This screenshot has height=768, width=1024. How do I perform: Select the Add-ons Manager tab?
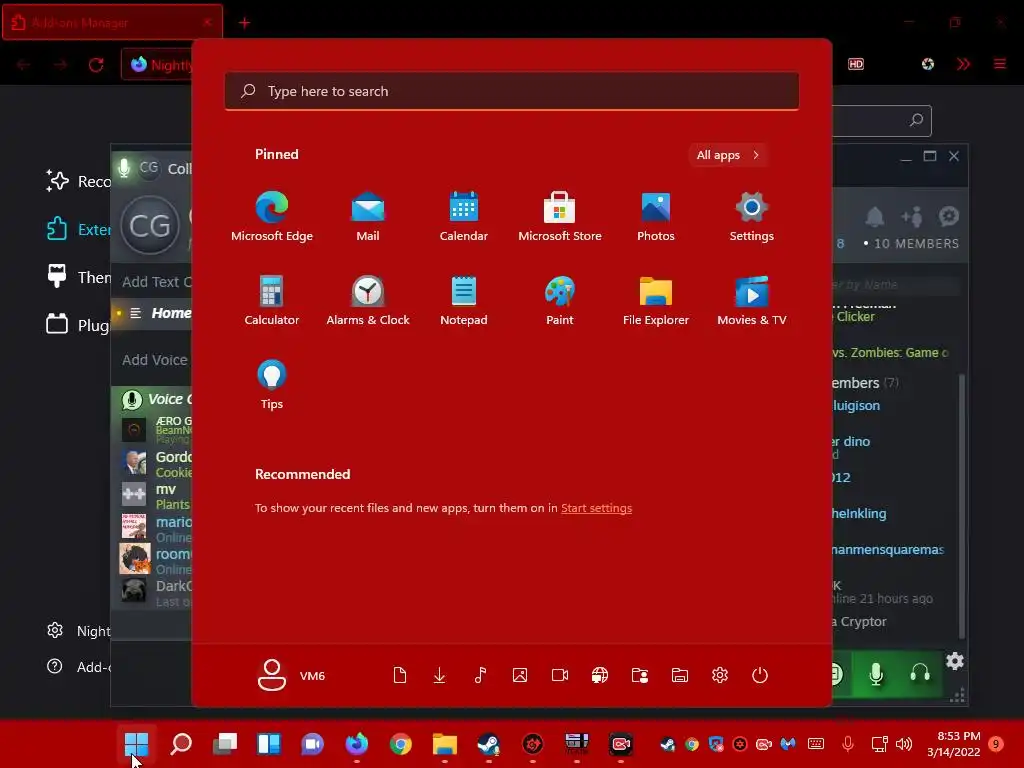tap(112, 23)
